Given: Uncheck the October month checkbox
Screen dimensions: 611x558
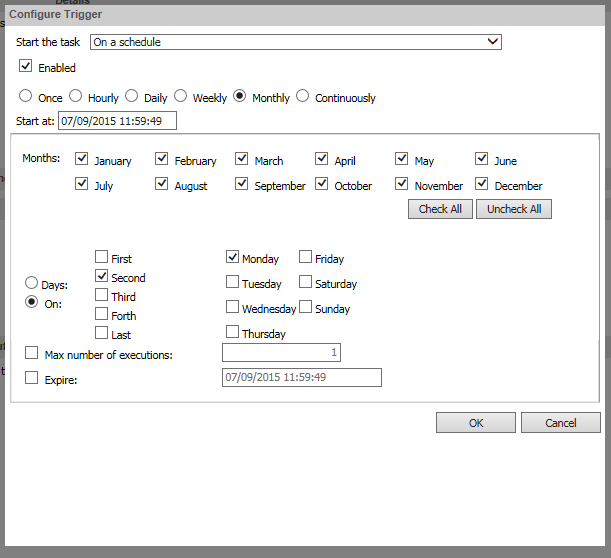Looking at the screenshot, I should click(321, 184).
